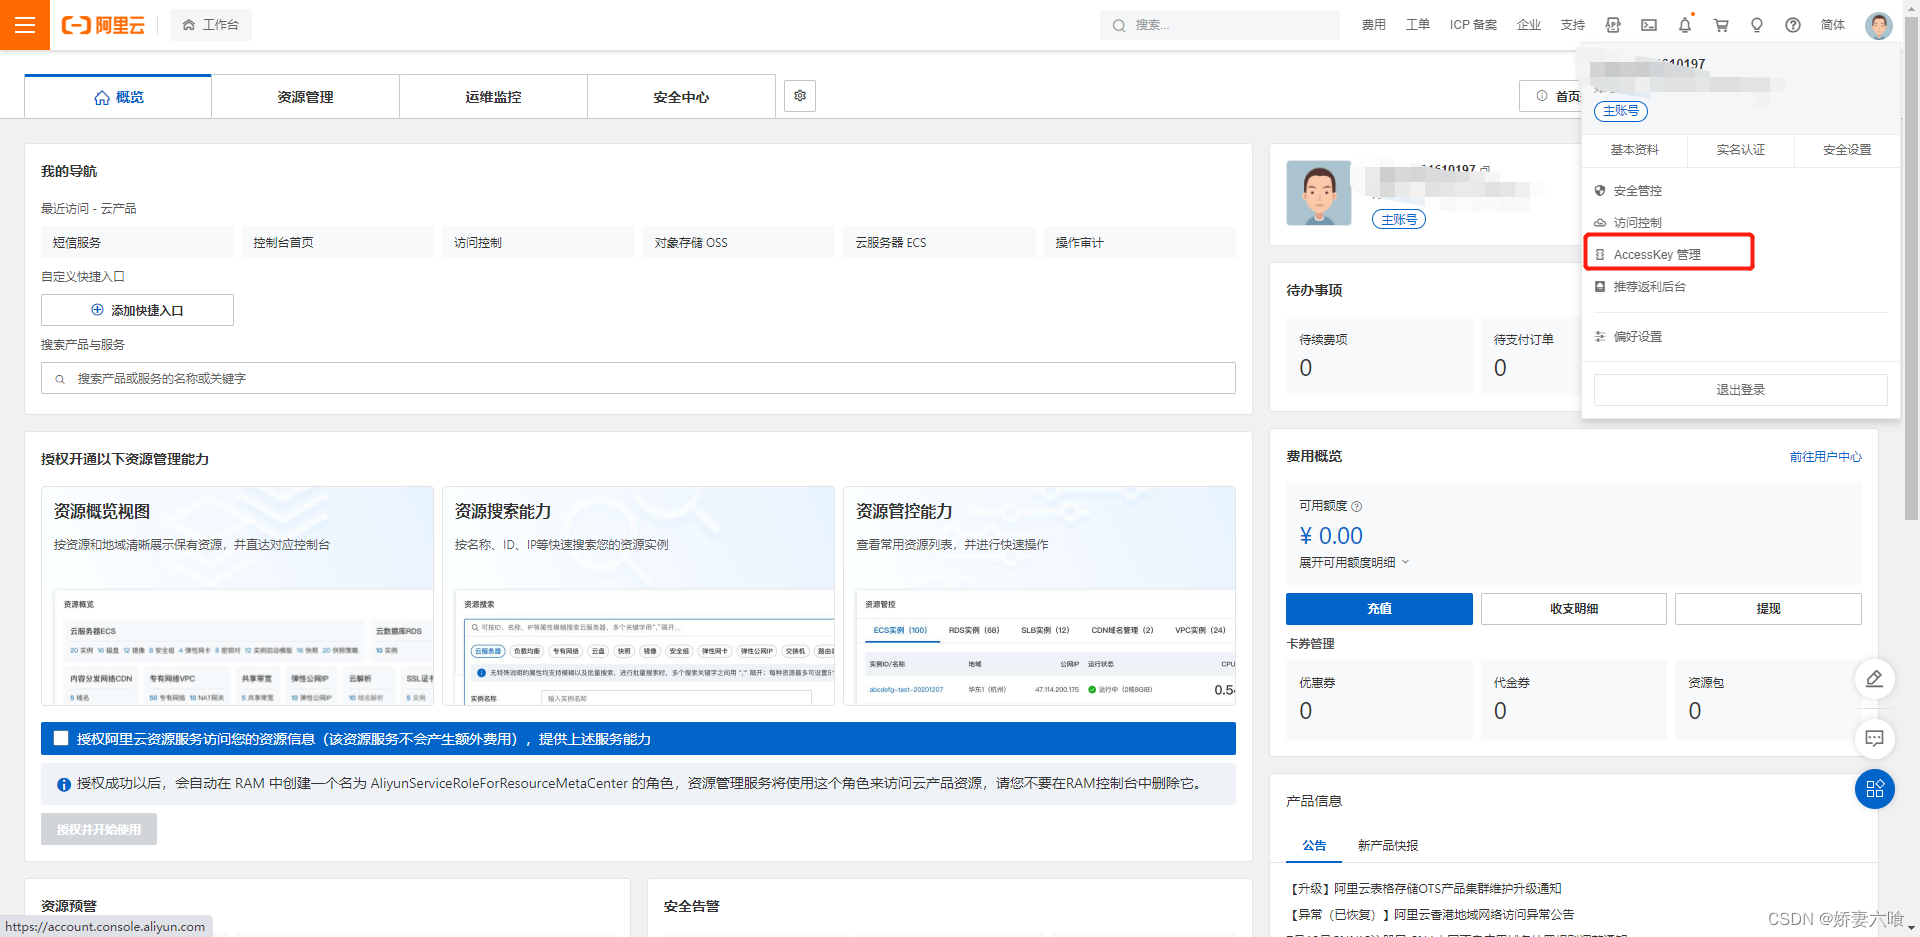This screenshot has width=1920, height=937.
Task: Open 对象存储 OSS shortcut
Action: (739, 242)
